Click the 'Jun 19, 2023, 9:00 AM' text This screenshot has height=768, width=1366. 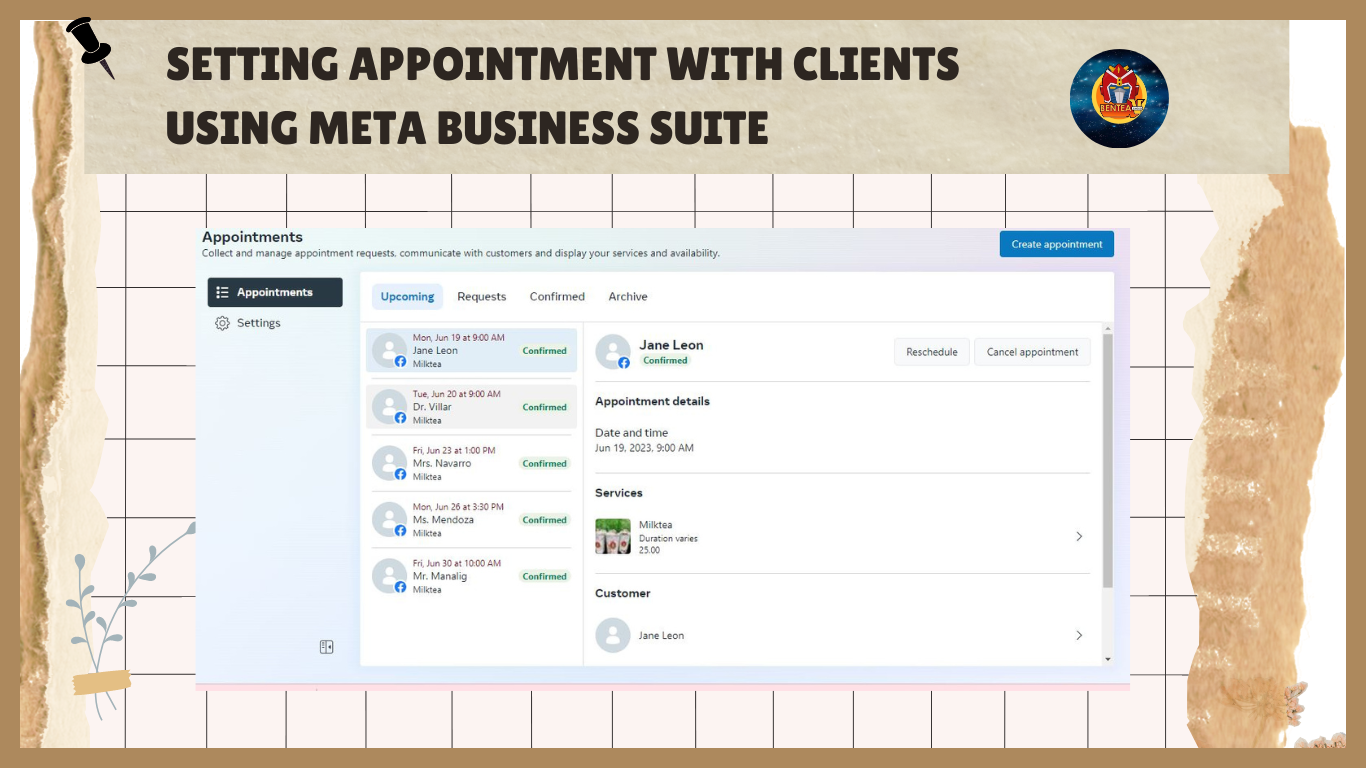[644, 448]
